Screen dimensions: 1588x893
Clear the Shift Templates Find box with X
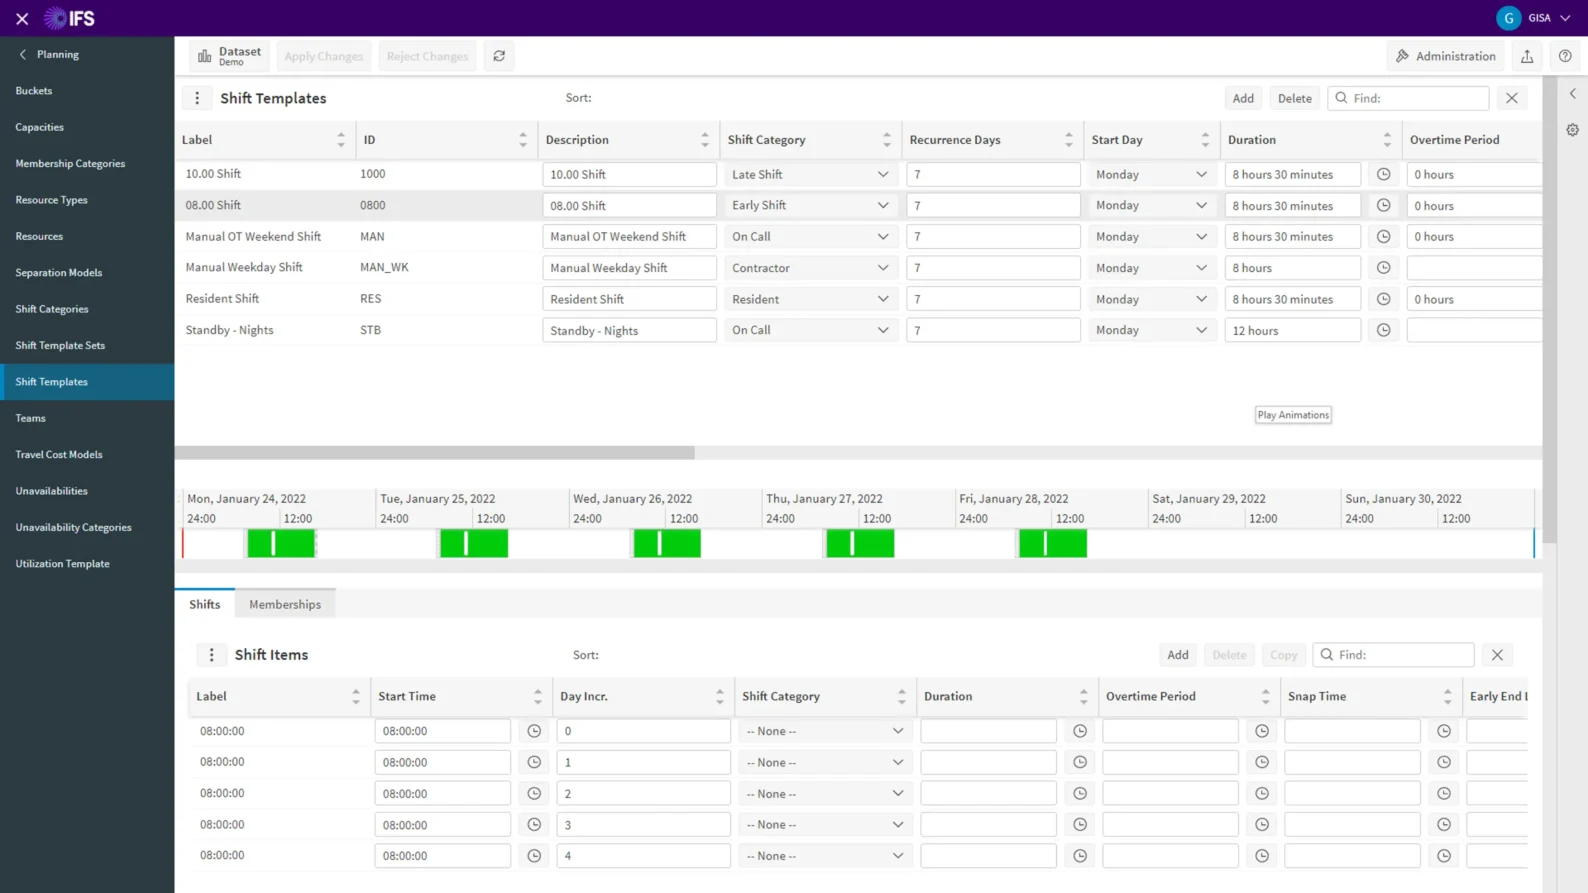click(x=1511, y=98)
